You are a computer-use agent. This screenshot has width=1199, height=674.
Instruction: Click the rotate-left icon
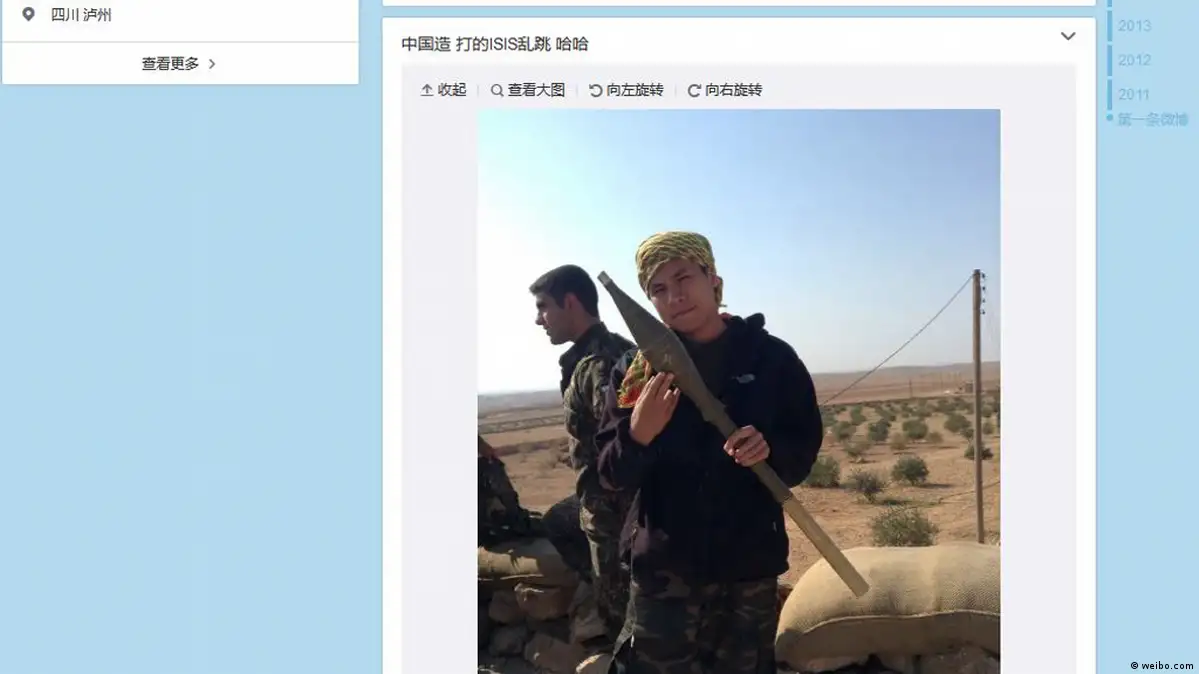pos(596,90)
